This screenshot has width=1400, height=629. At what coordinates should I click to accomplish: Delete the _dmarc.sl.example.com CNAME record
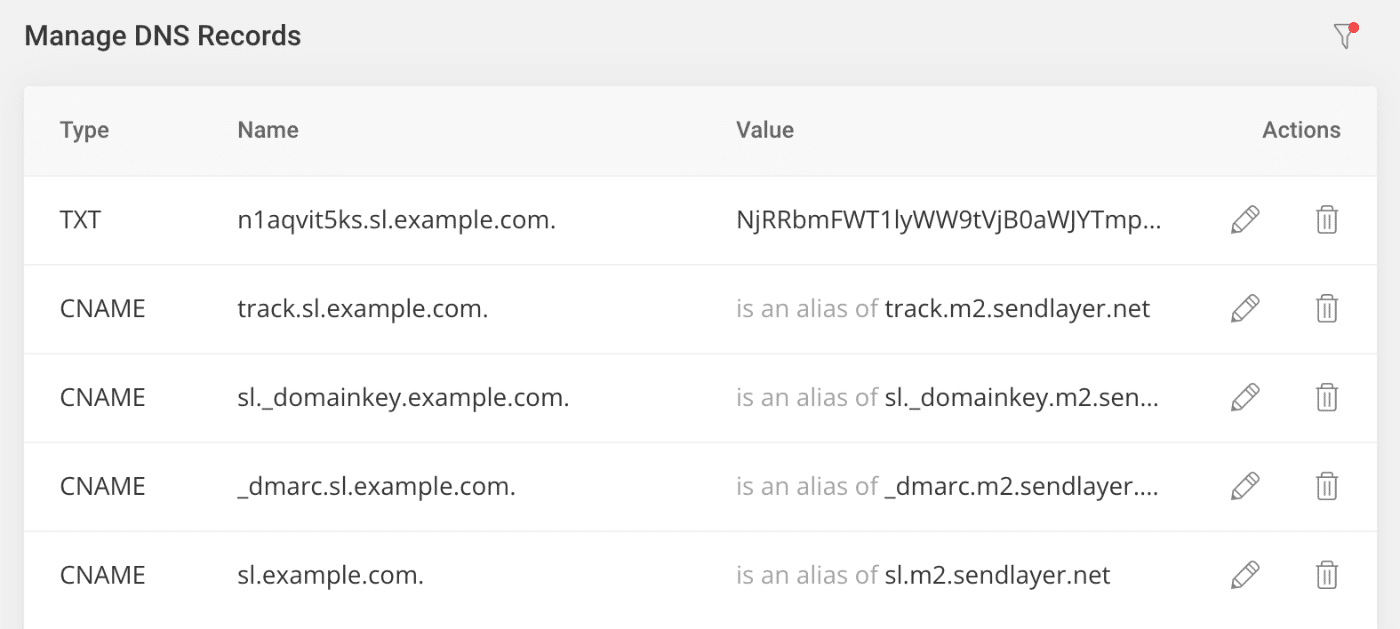tap(1327, 486)
